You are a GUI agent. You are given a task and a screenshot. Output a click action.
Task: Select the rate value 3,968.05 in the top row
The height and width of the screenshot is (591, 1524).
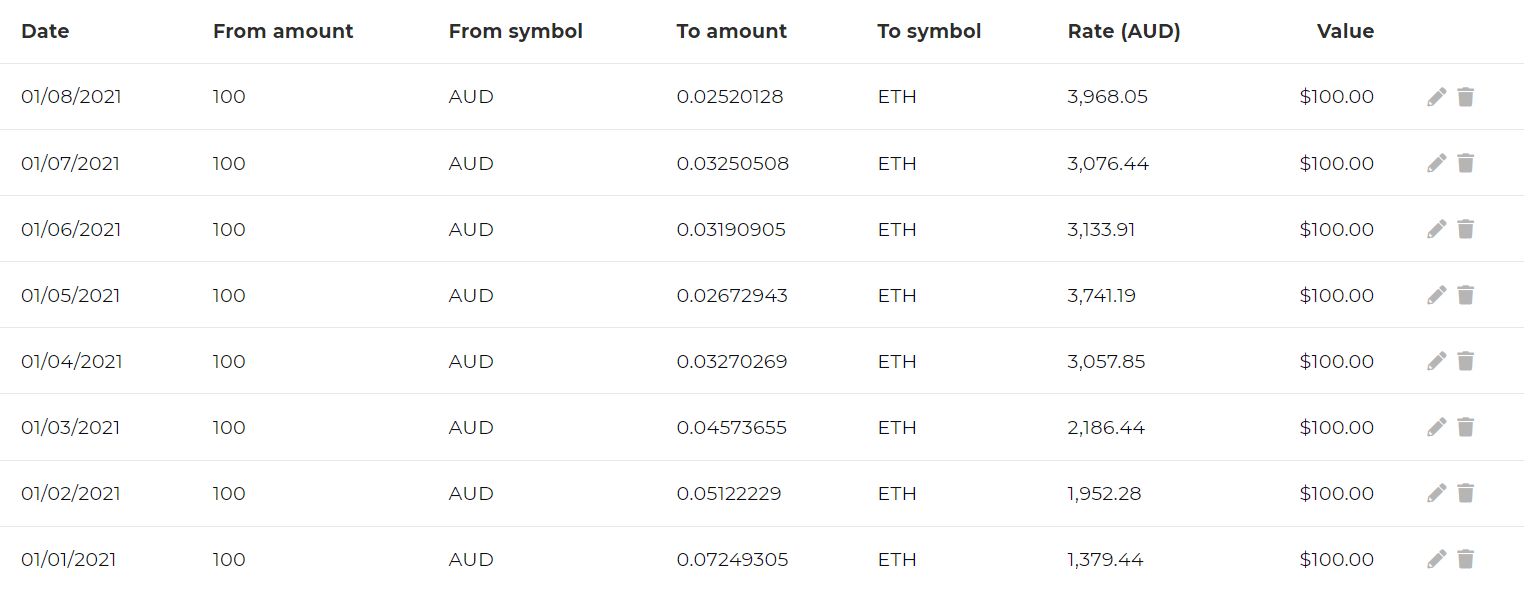(1106, 97)
